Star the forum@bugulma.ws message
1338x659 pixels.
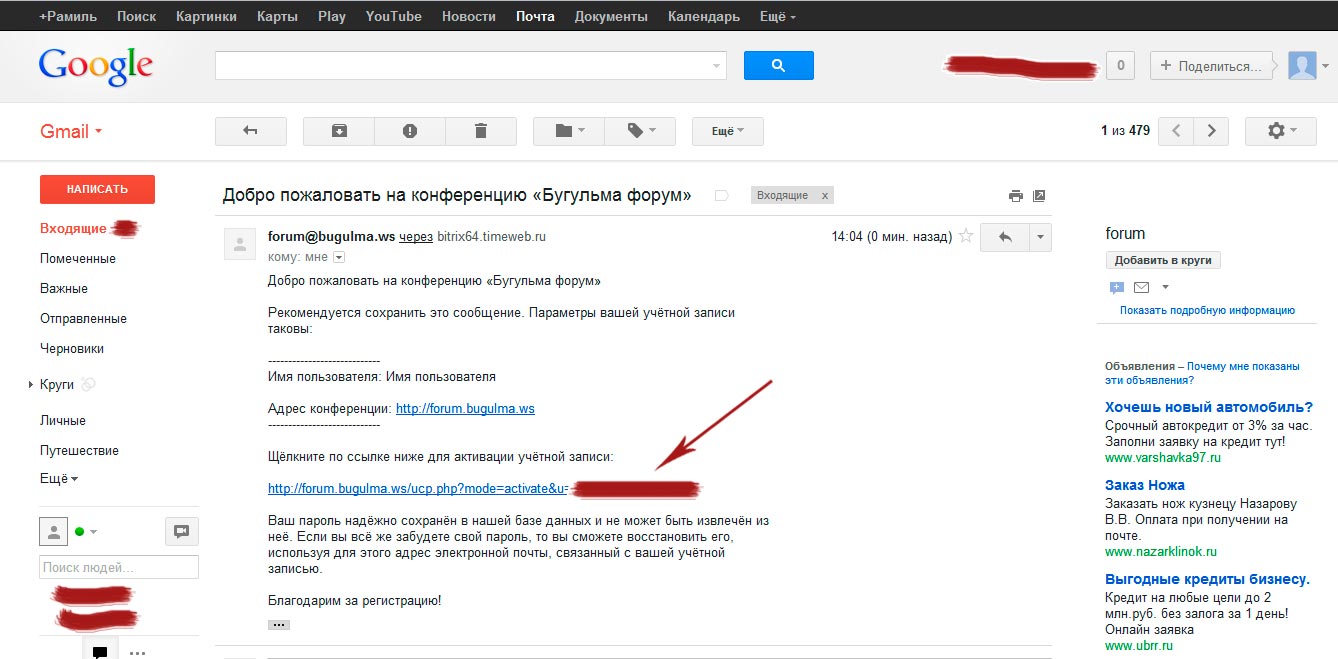click(x=966, y=237)
